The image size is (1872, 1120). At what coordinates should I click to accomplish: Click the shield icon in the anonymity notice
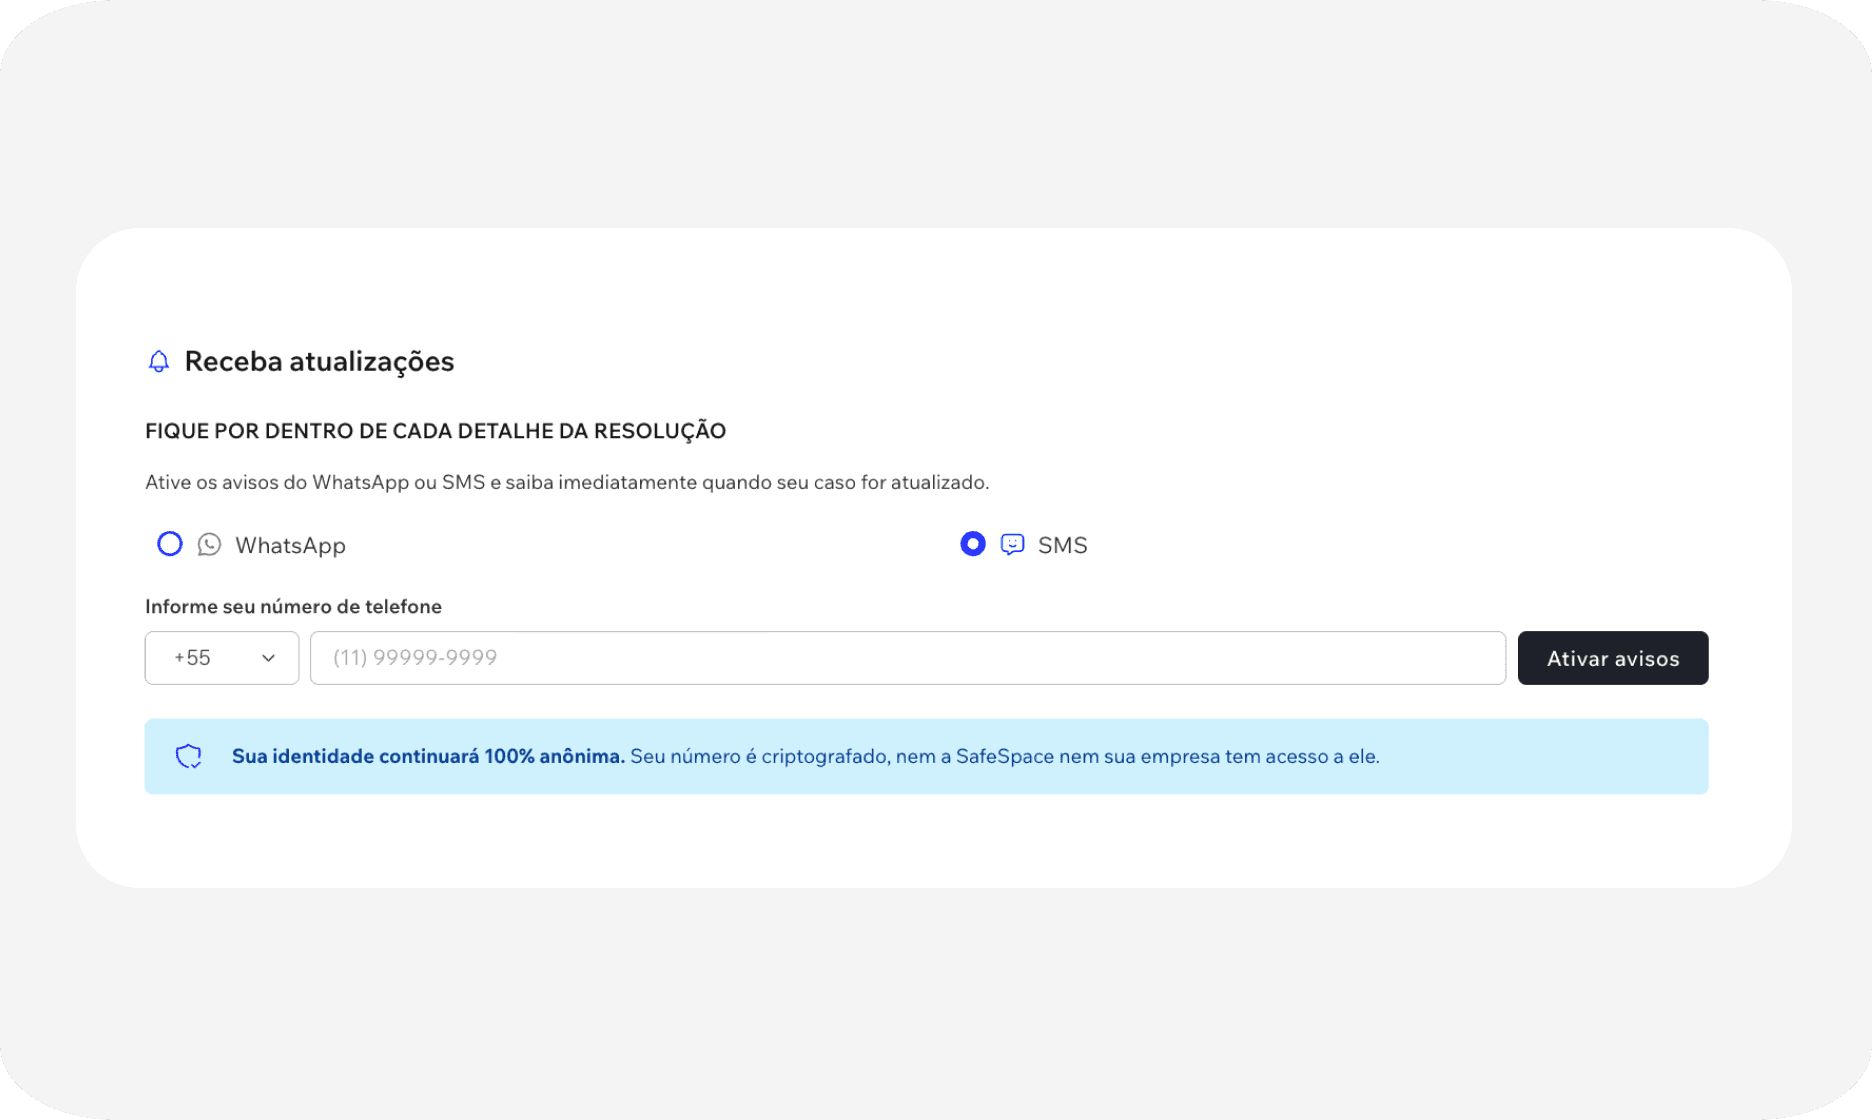click(x=189, y=756)
